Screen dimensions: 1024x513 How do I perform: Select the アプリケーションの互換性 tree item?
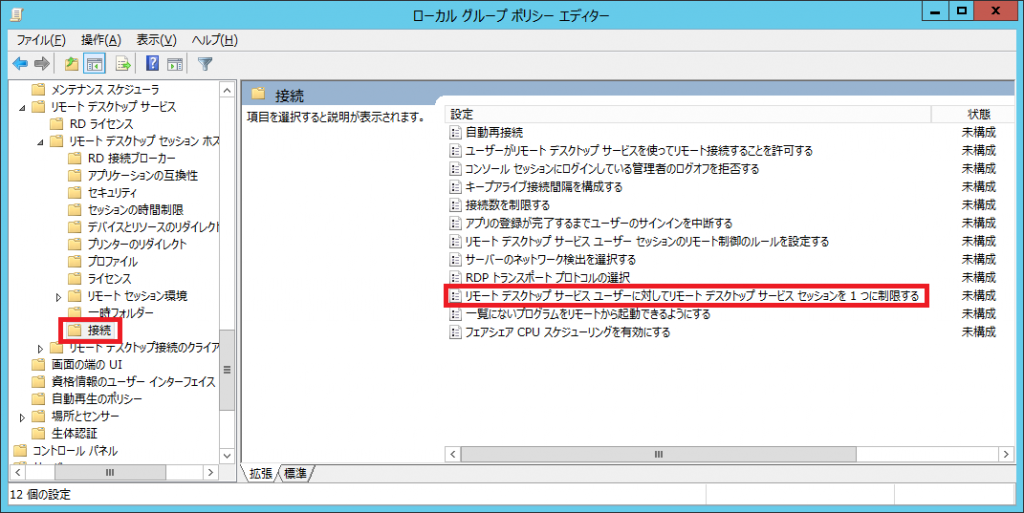coord(142,175)
